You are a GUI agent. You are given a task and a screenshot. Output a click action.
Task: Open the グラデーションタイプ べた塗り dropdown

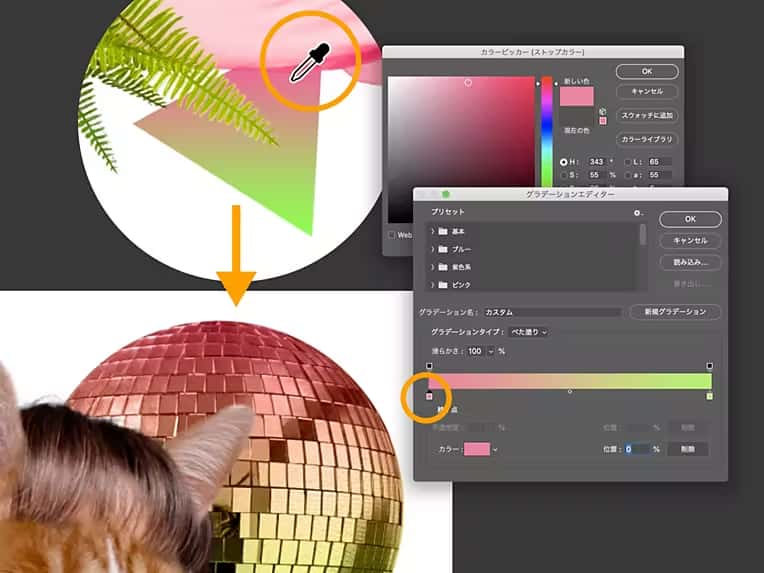pos(529,332)
